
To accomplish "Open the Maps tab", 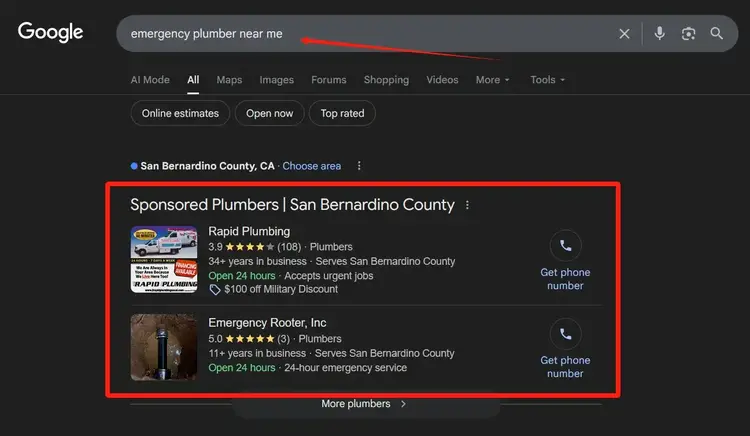I will click(x=229, y=80).
